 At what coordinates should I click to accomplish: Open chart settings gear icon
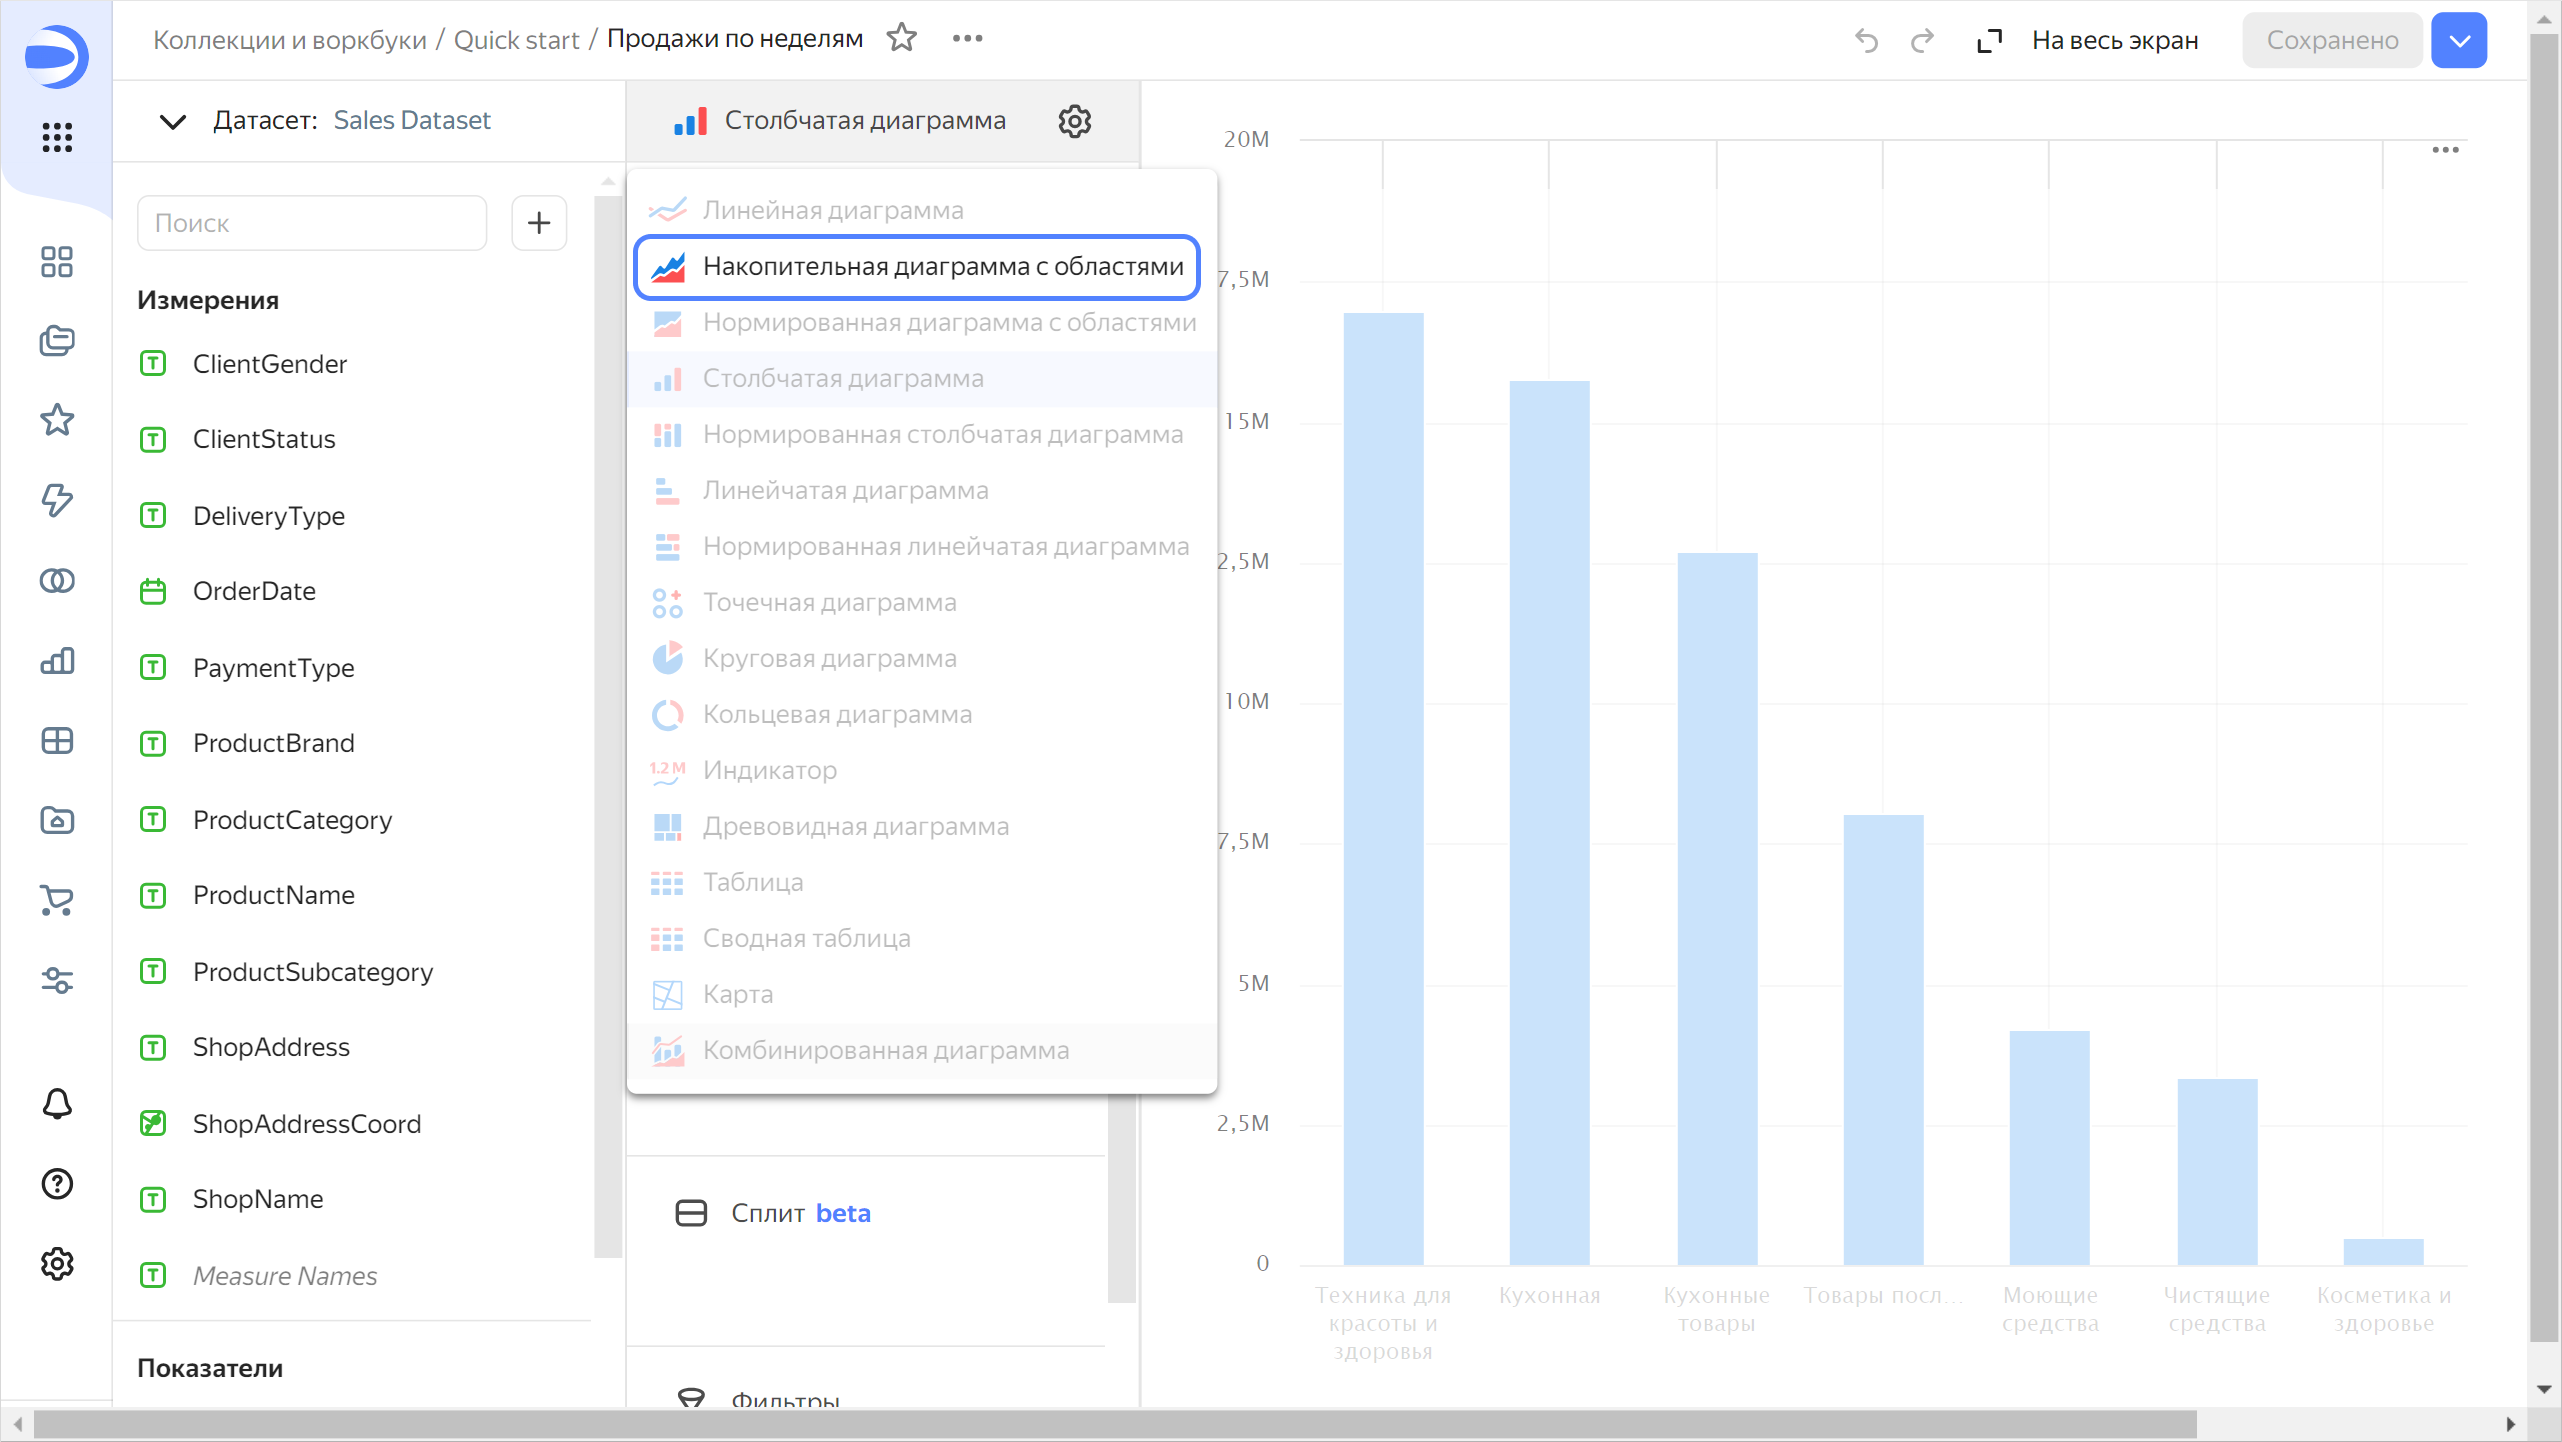1074,121
